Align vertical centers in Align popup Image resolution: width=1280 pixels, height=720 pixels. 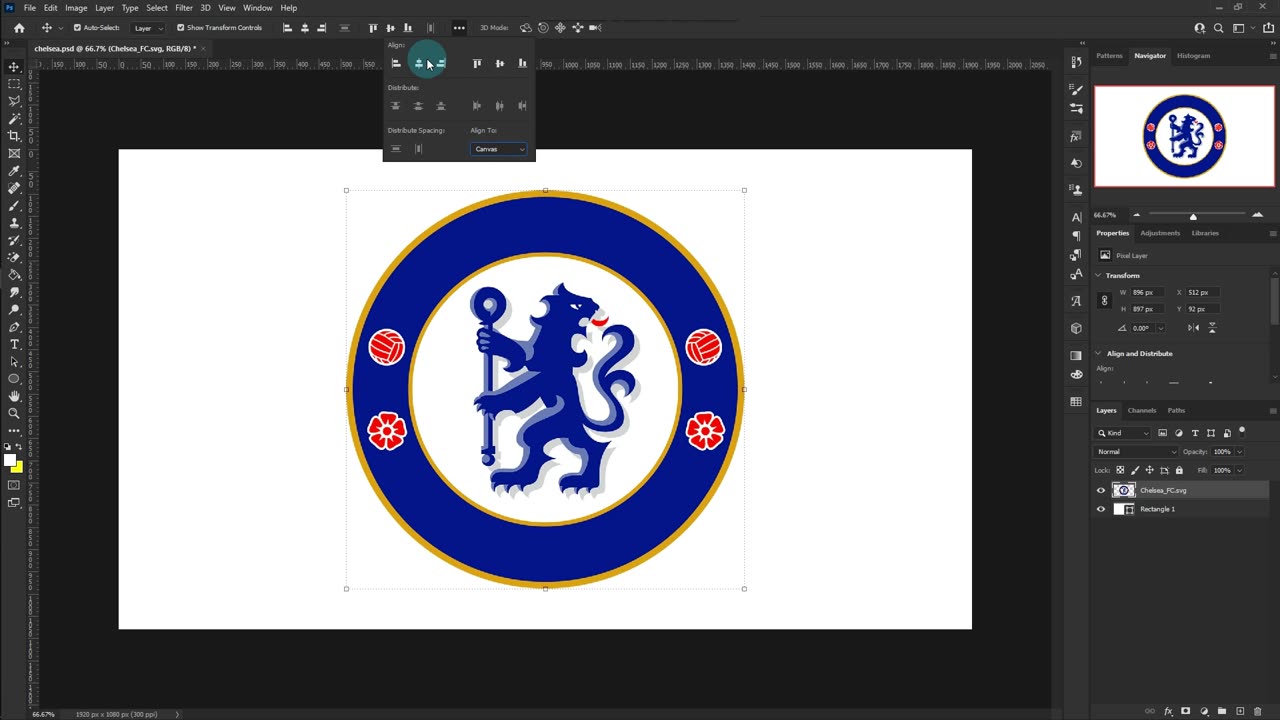[500, 64]
